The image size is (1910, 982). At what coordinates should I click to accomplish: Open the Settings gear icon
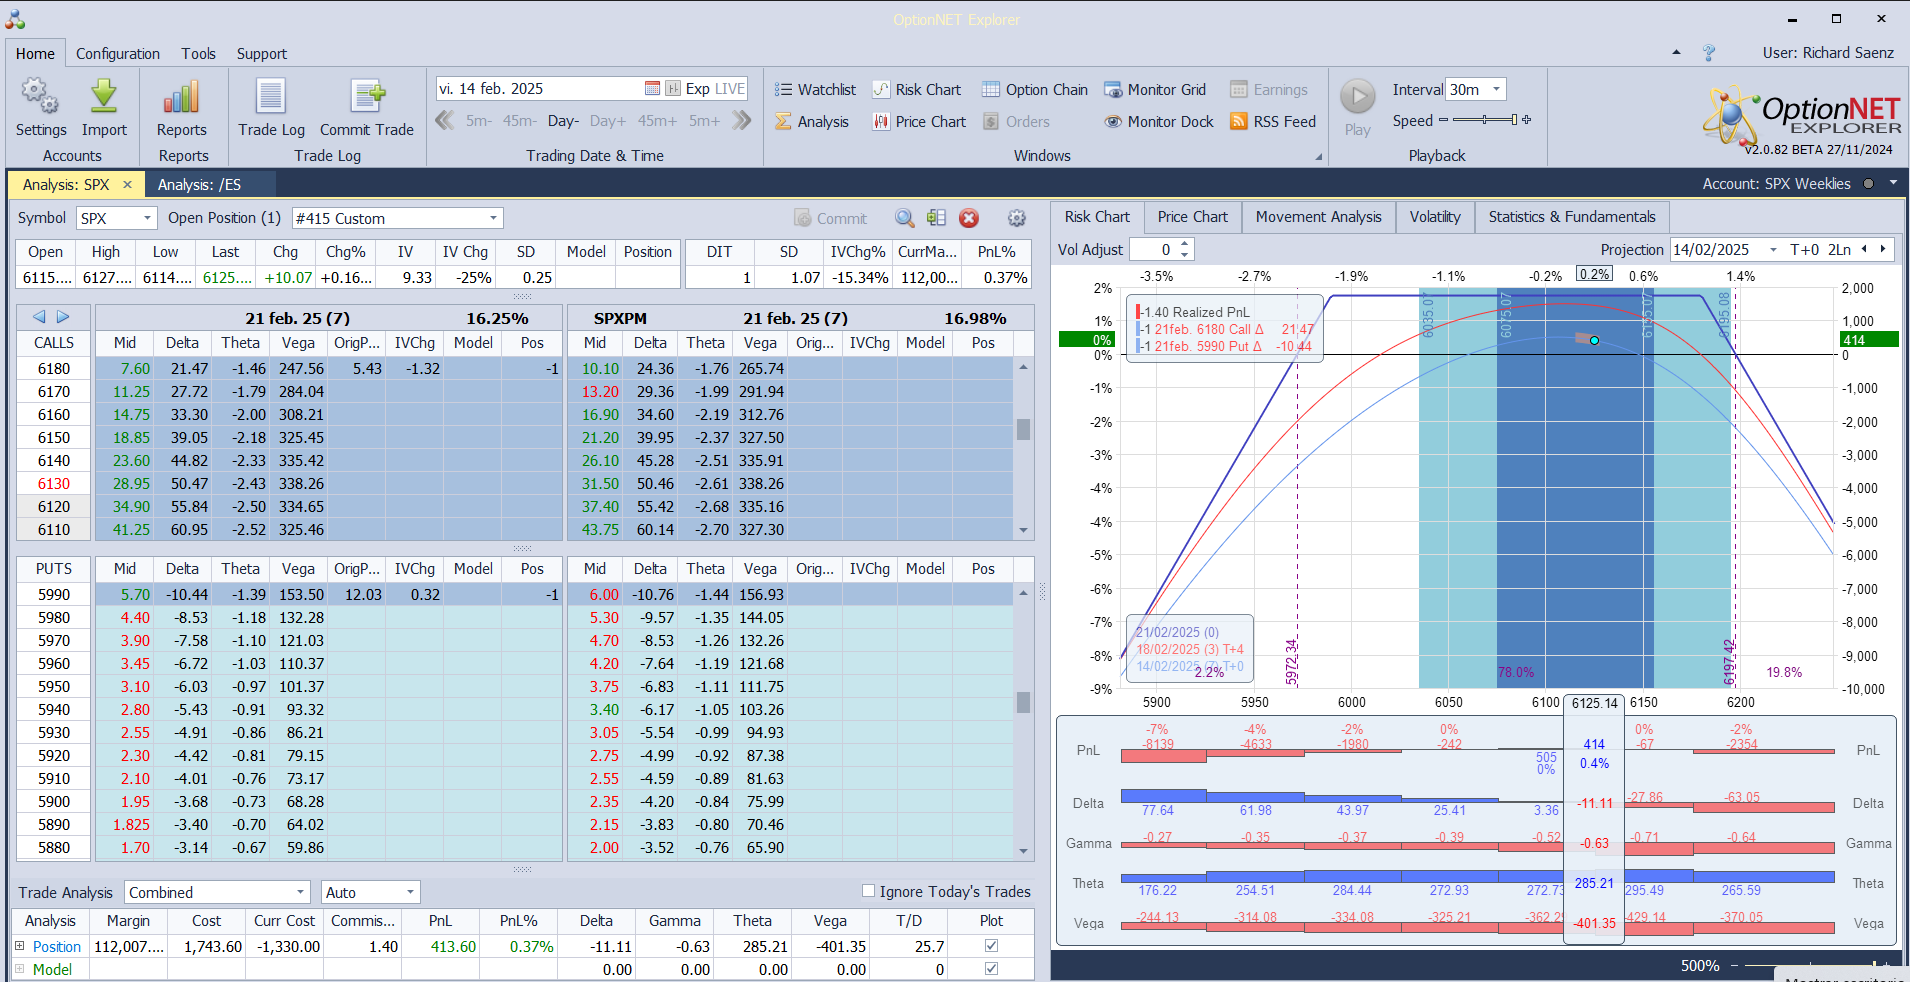pos(40,97)
